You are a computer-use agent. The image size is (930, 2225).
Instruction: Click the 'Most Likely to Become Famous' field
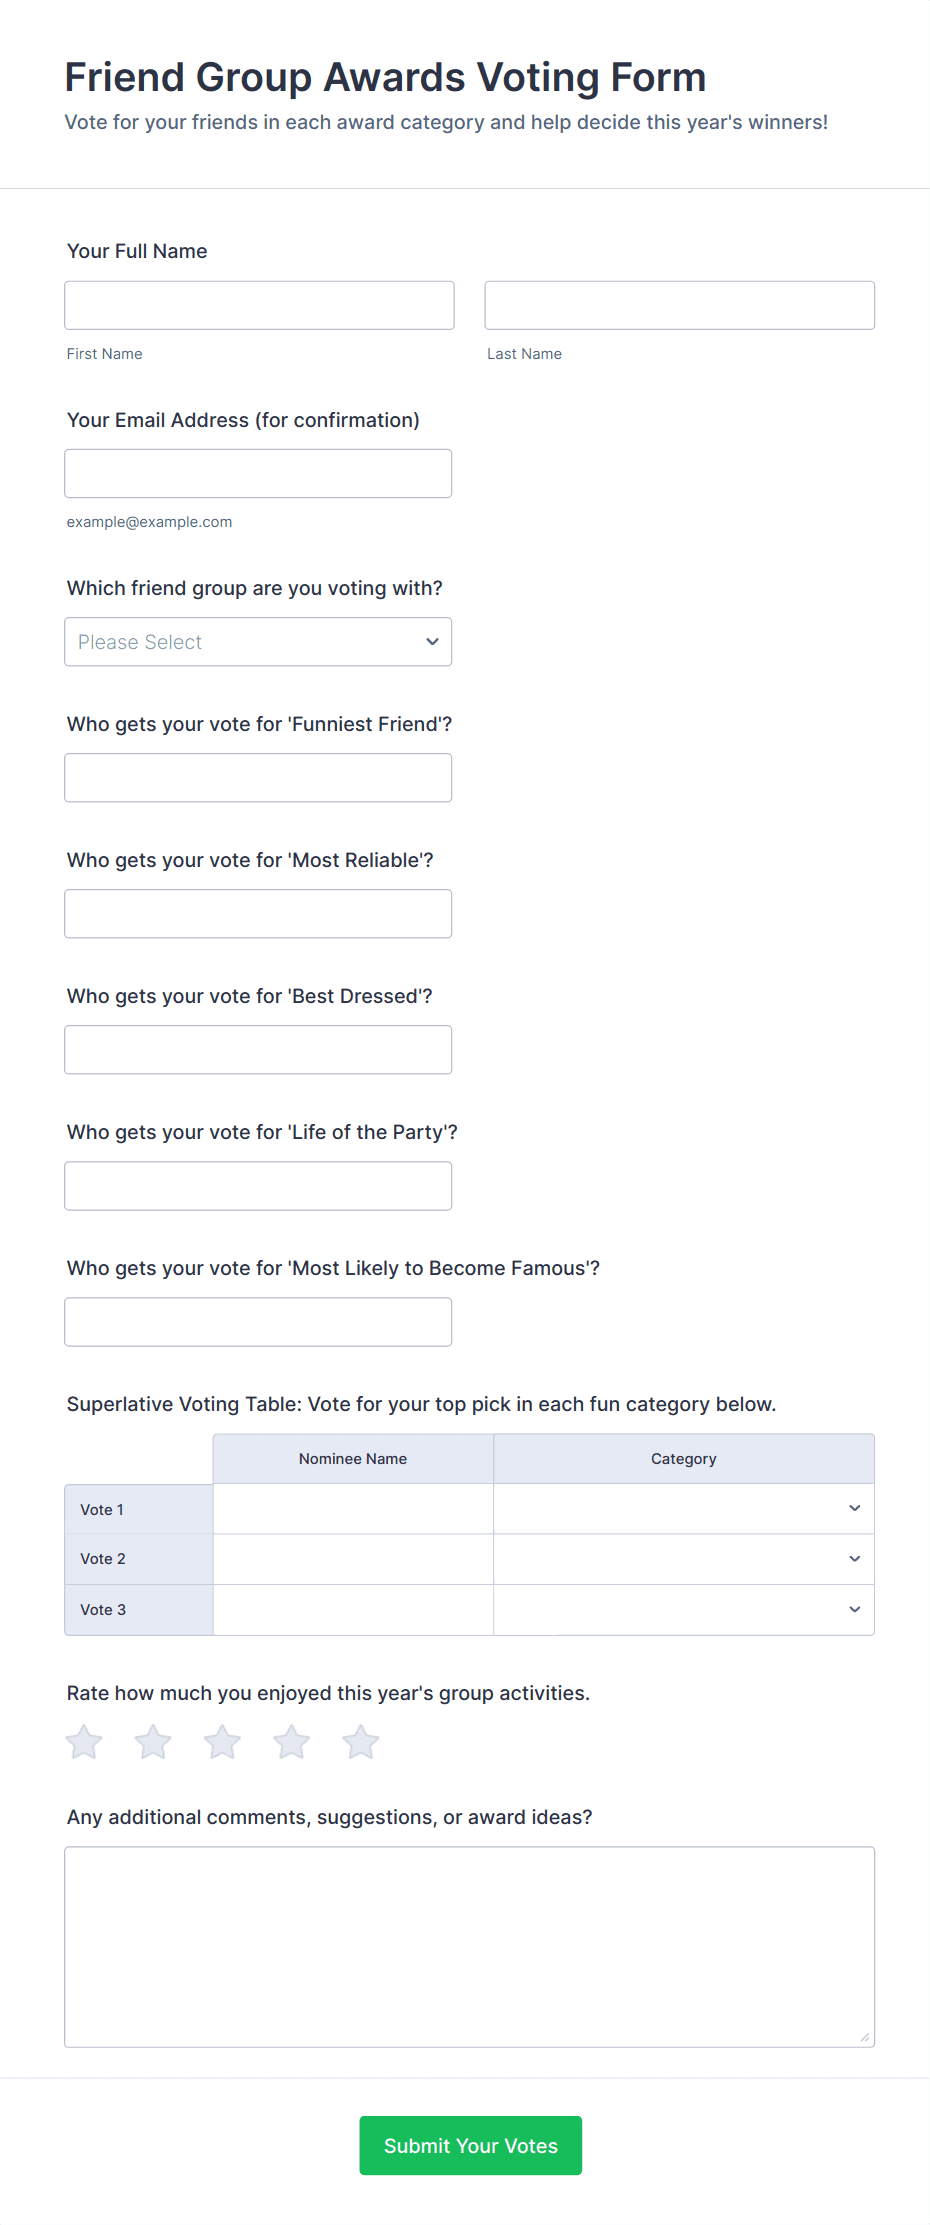click(x=258, y=1322)
